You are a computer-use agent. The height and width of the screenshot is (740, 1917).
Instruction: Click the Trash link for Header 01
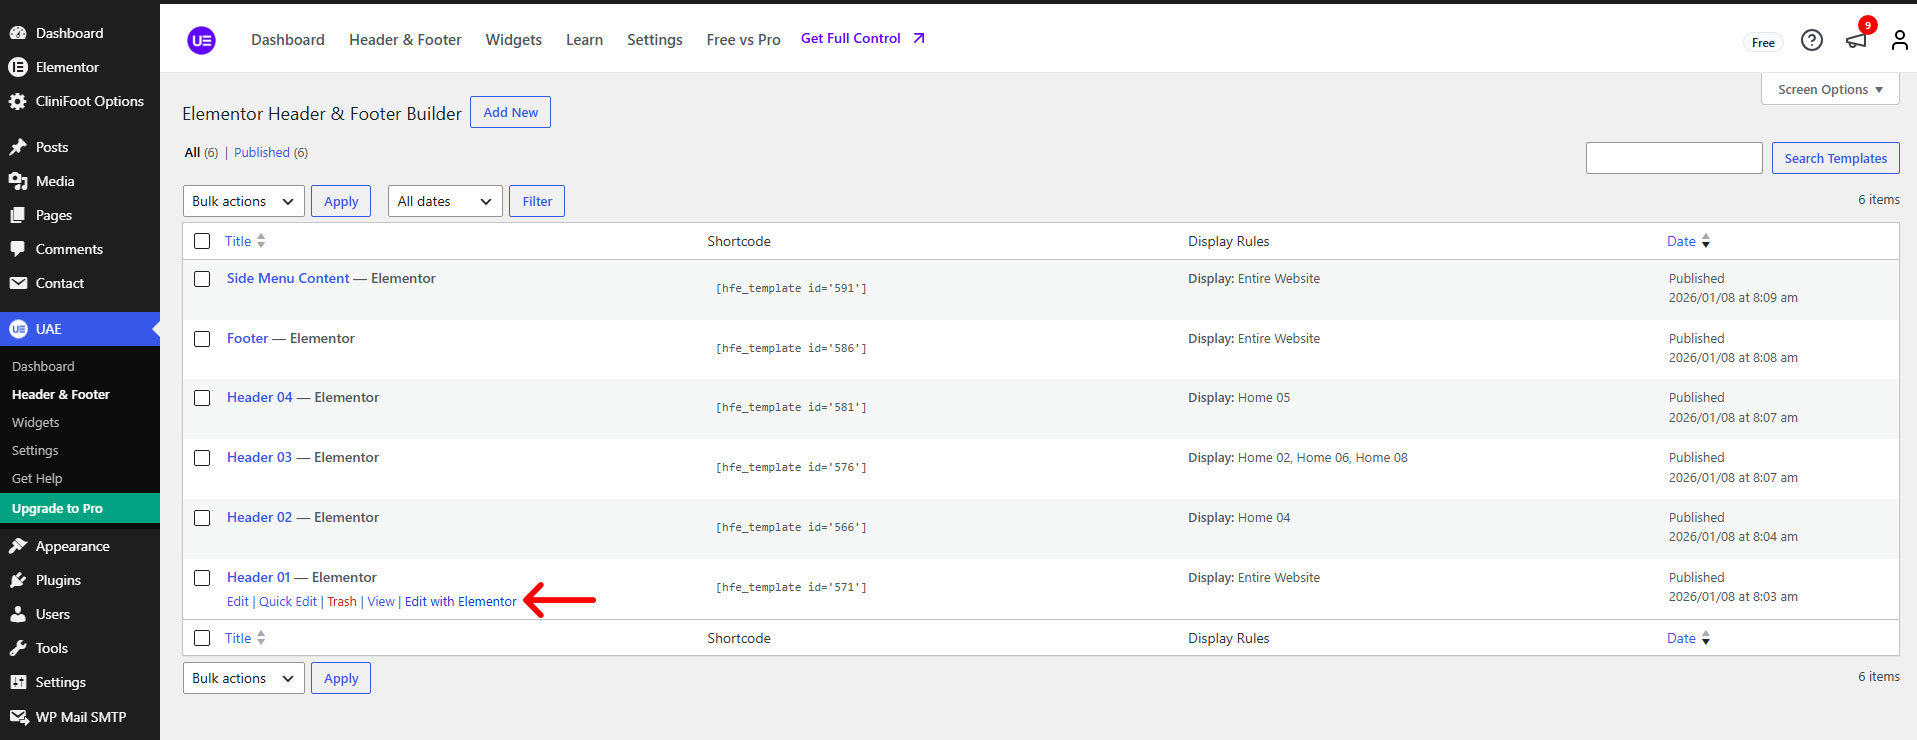point(342,602)
